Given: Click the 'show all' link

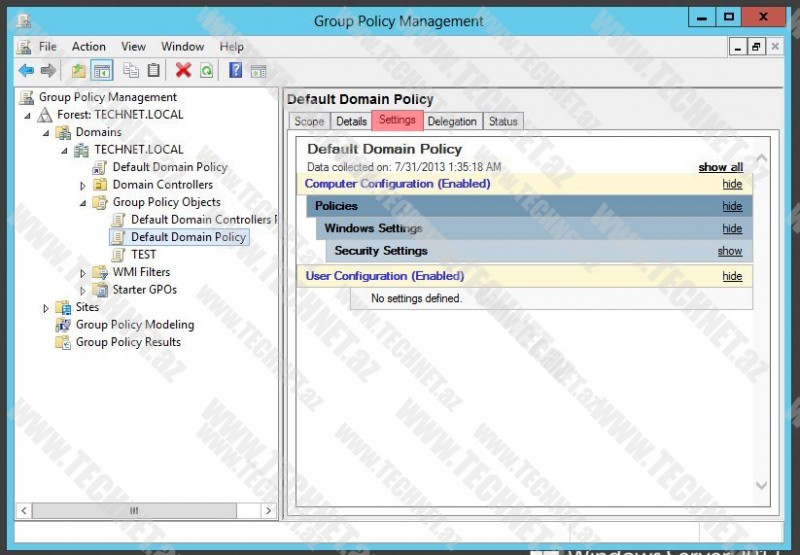Looking at the screenshot, I should 720,167.
